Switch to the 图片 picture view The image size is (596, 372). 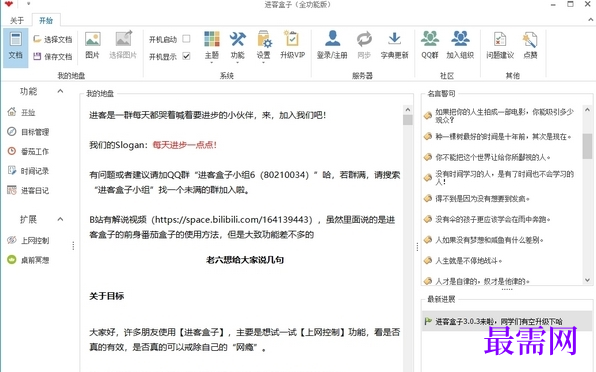92,46
